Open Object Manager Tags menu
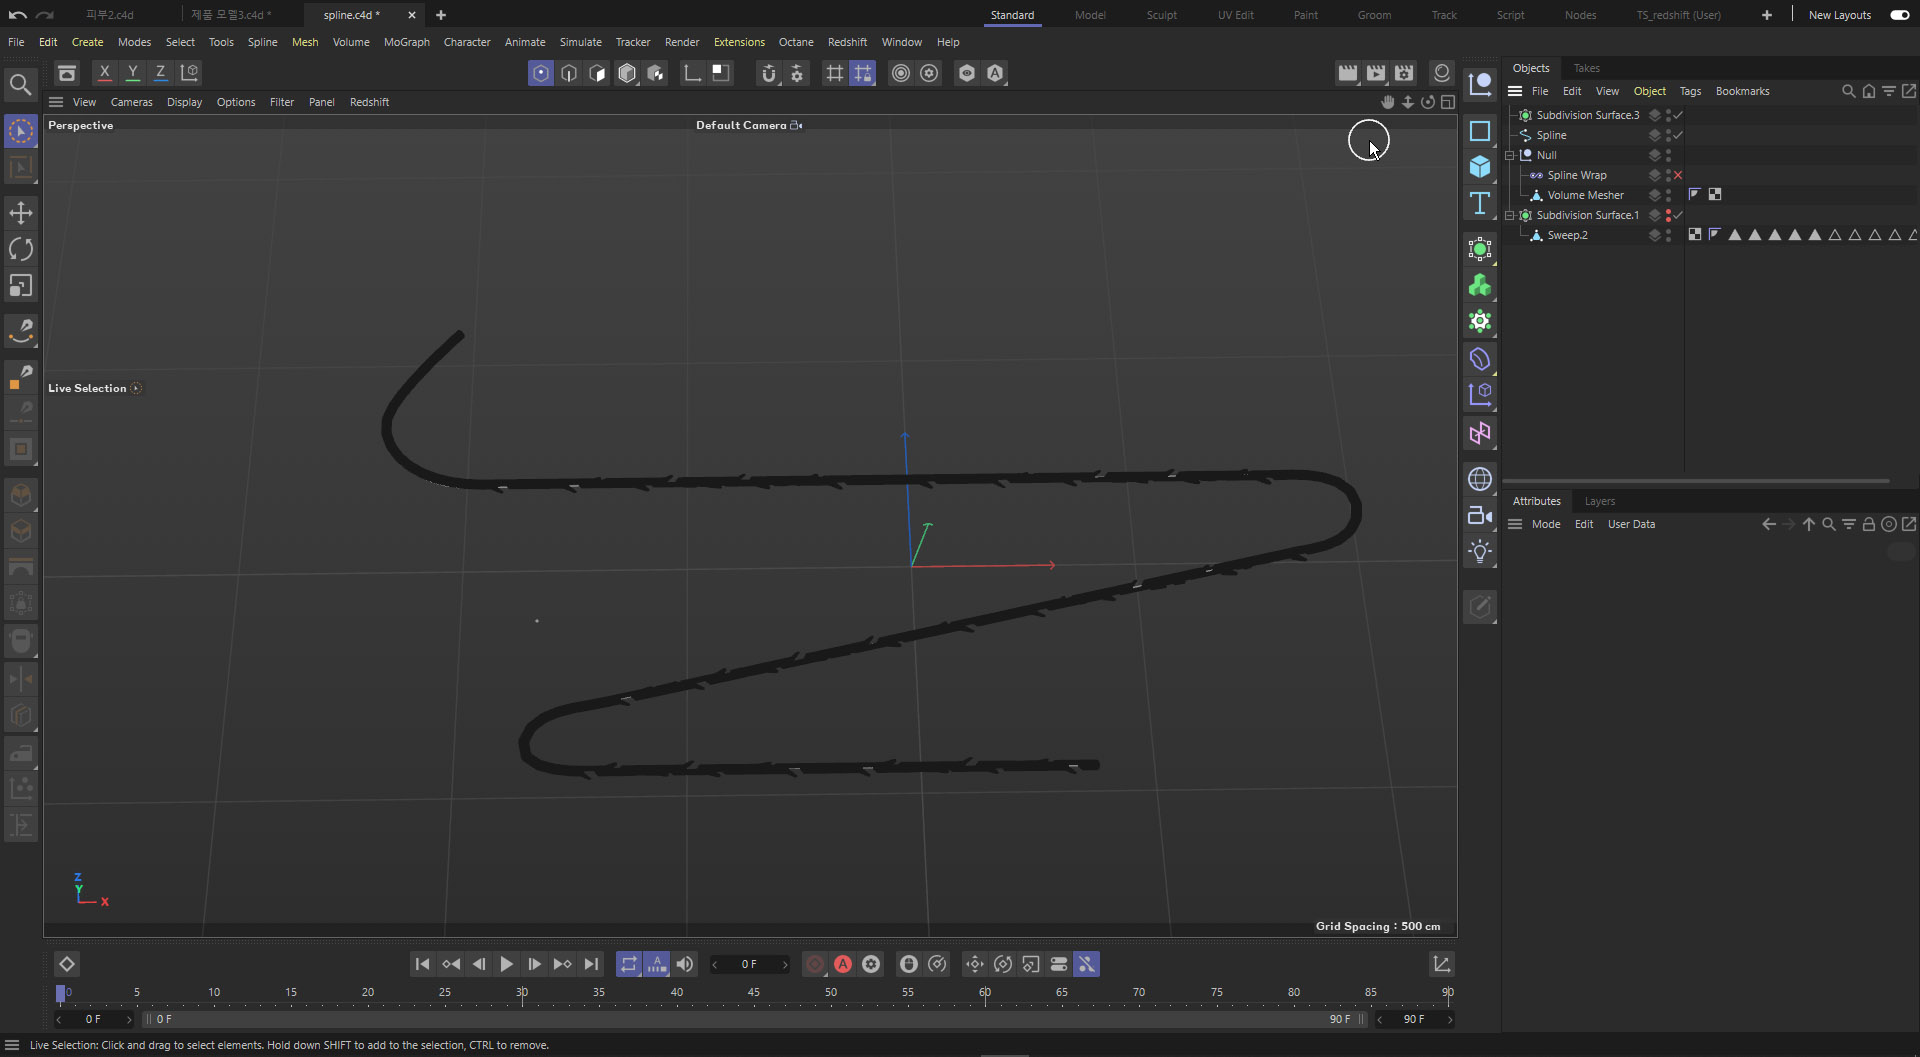Viewport: 1920px width, 1057px height. (1690, 91)
